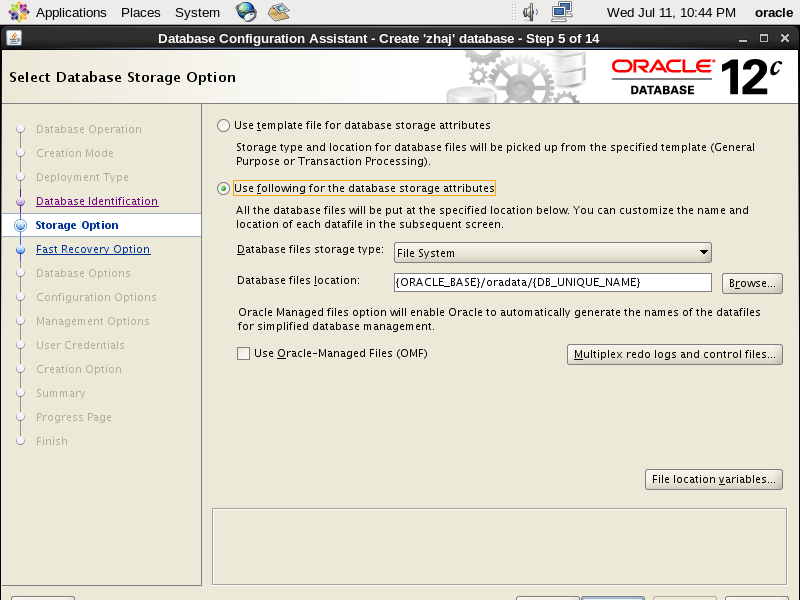Launch the web browser globe icon

coord(246,12)
